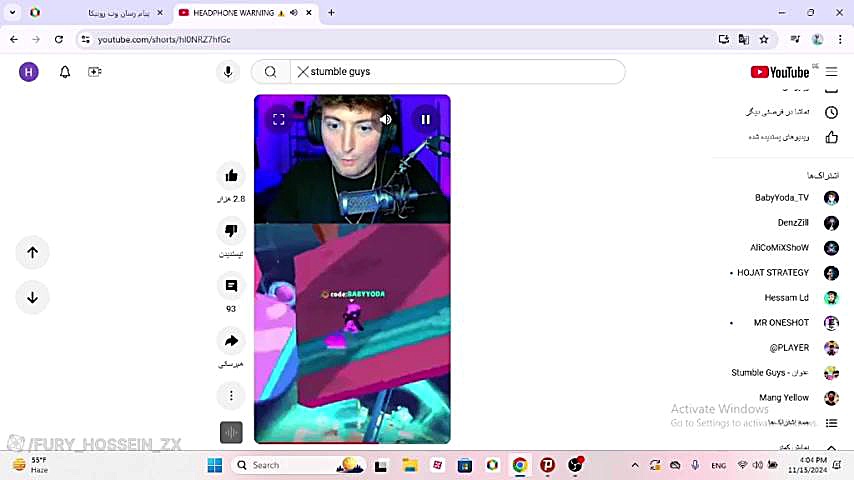Switch ENG input language in tray
The image size is (854, 480).
(x=718, y=465)
